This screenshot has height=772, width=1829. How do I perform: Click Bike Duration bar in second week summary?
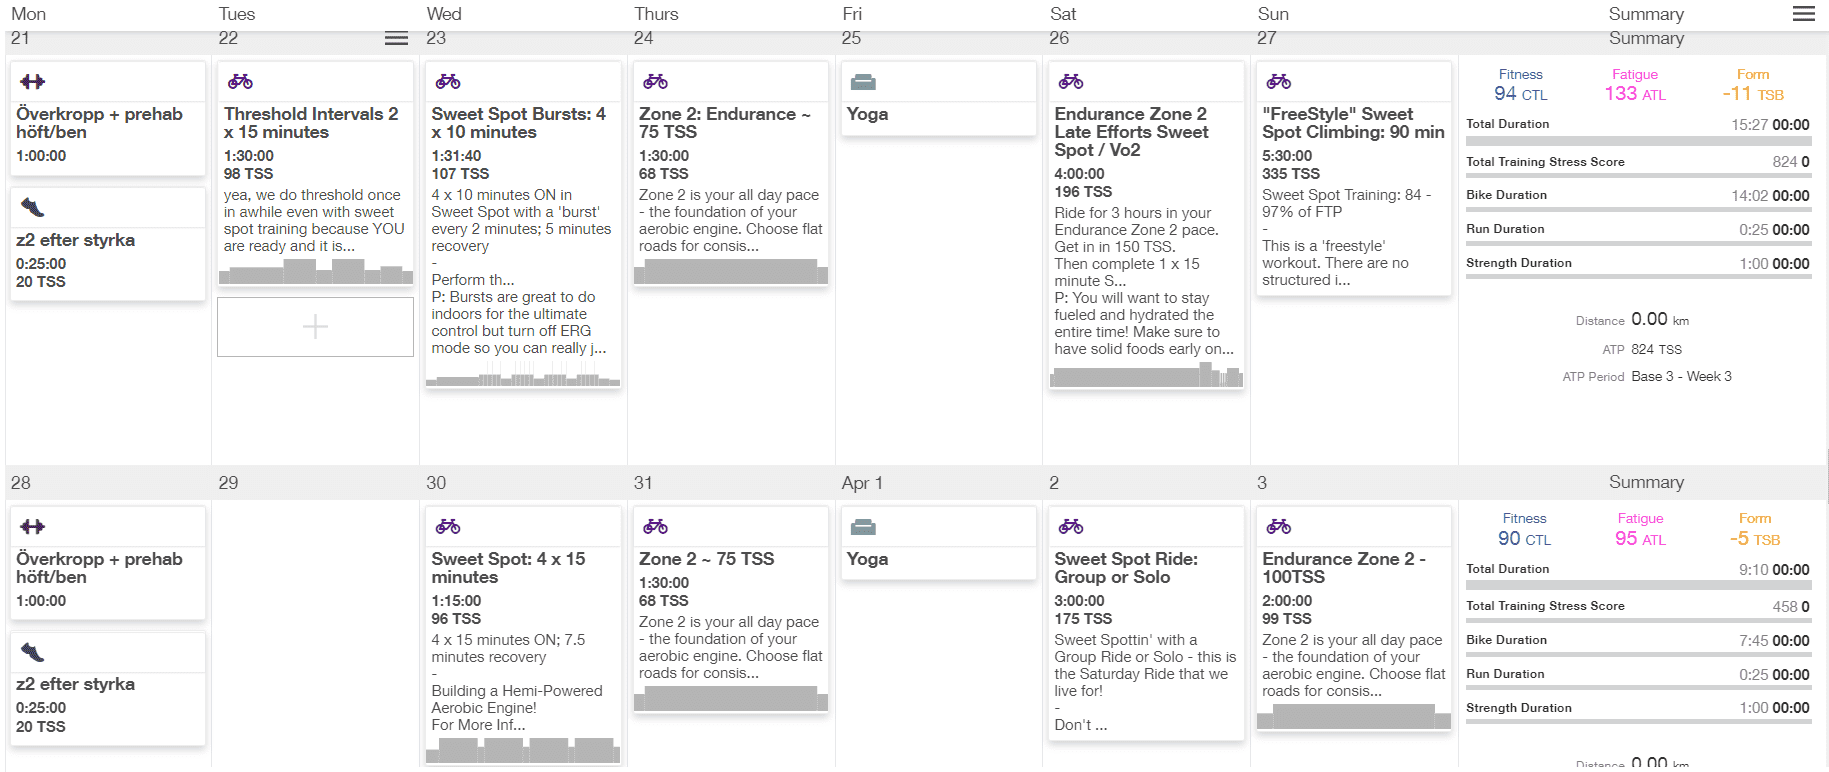point(1638,655)
